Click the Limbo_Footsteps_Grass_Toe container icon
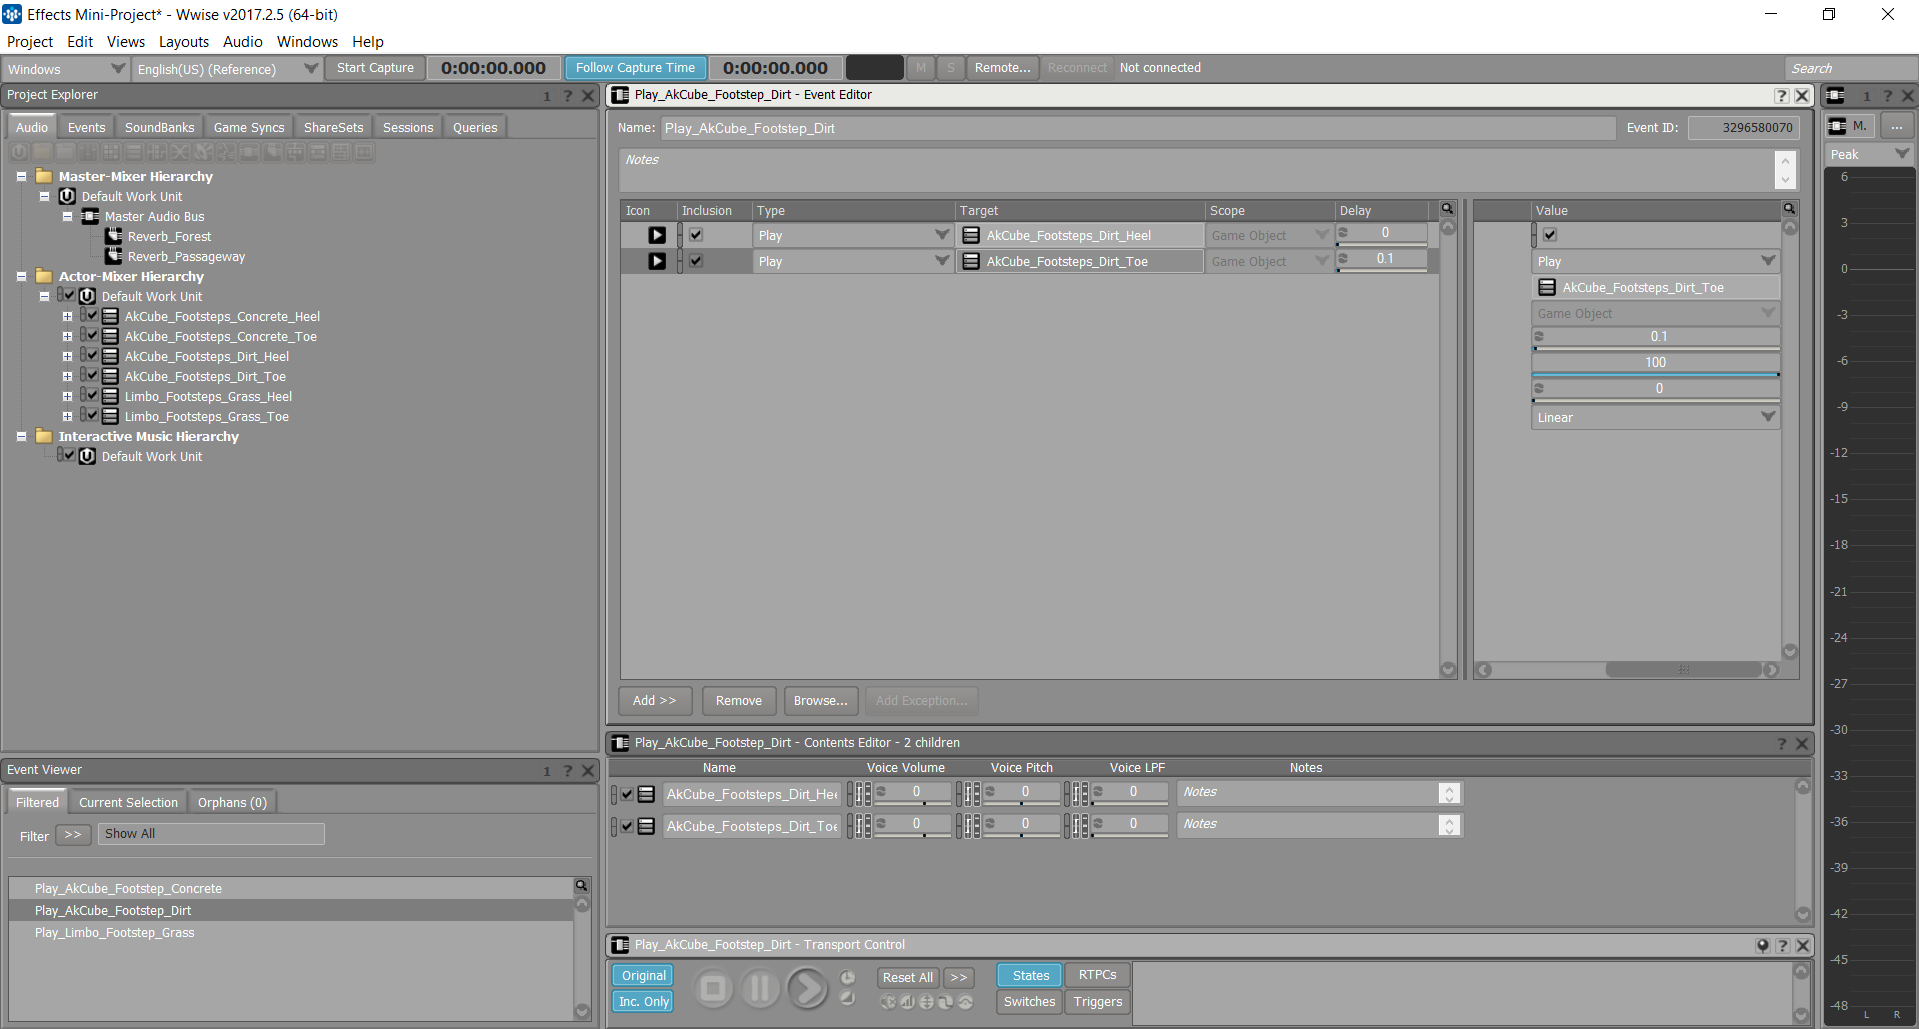The width and height of the screenshot is (1919, 1029). pyautogui.click(x=111, y=416)
